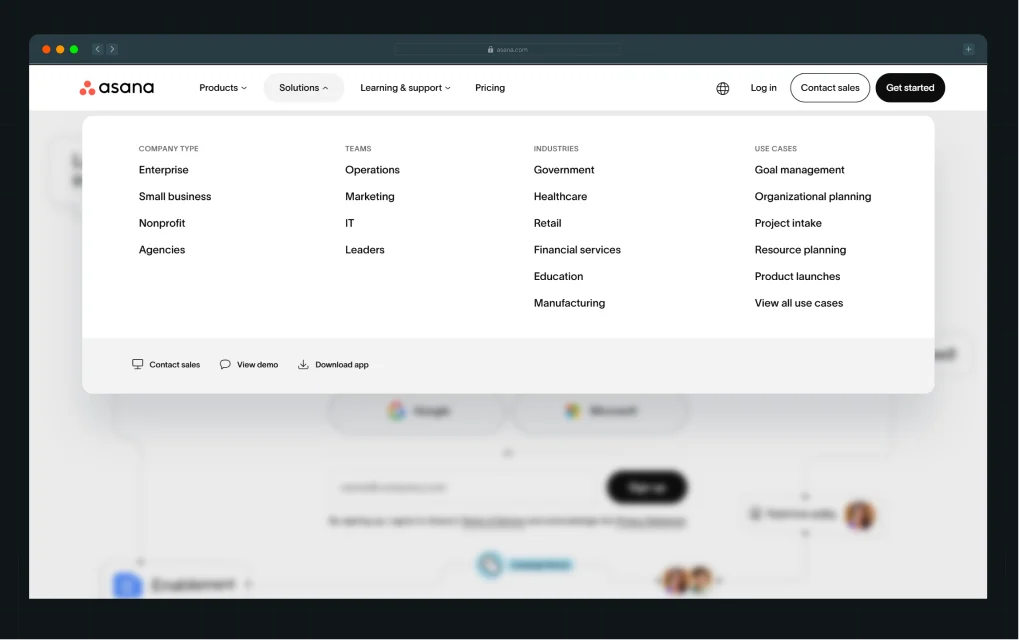Click the download icon beside Download app
Viewport: 1019px width, 640px height.
point(303,365)
